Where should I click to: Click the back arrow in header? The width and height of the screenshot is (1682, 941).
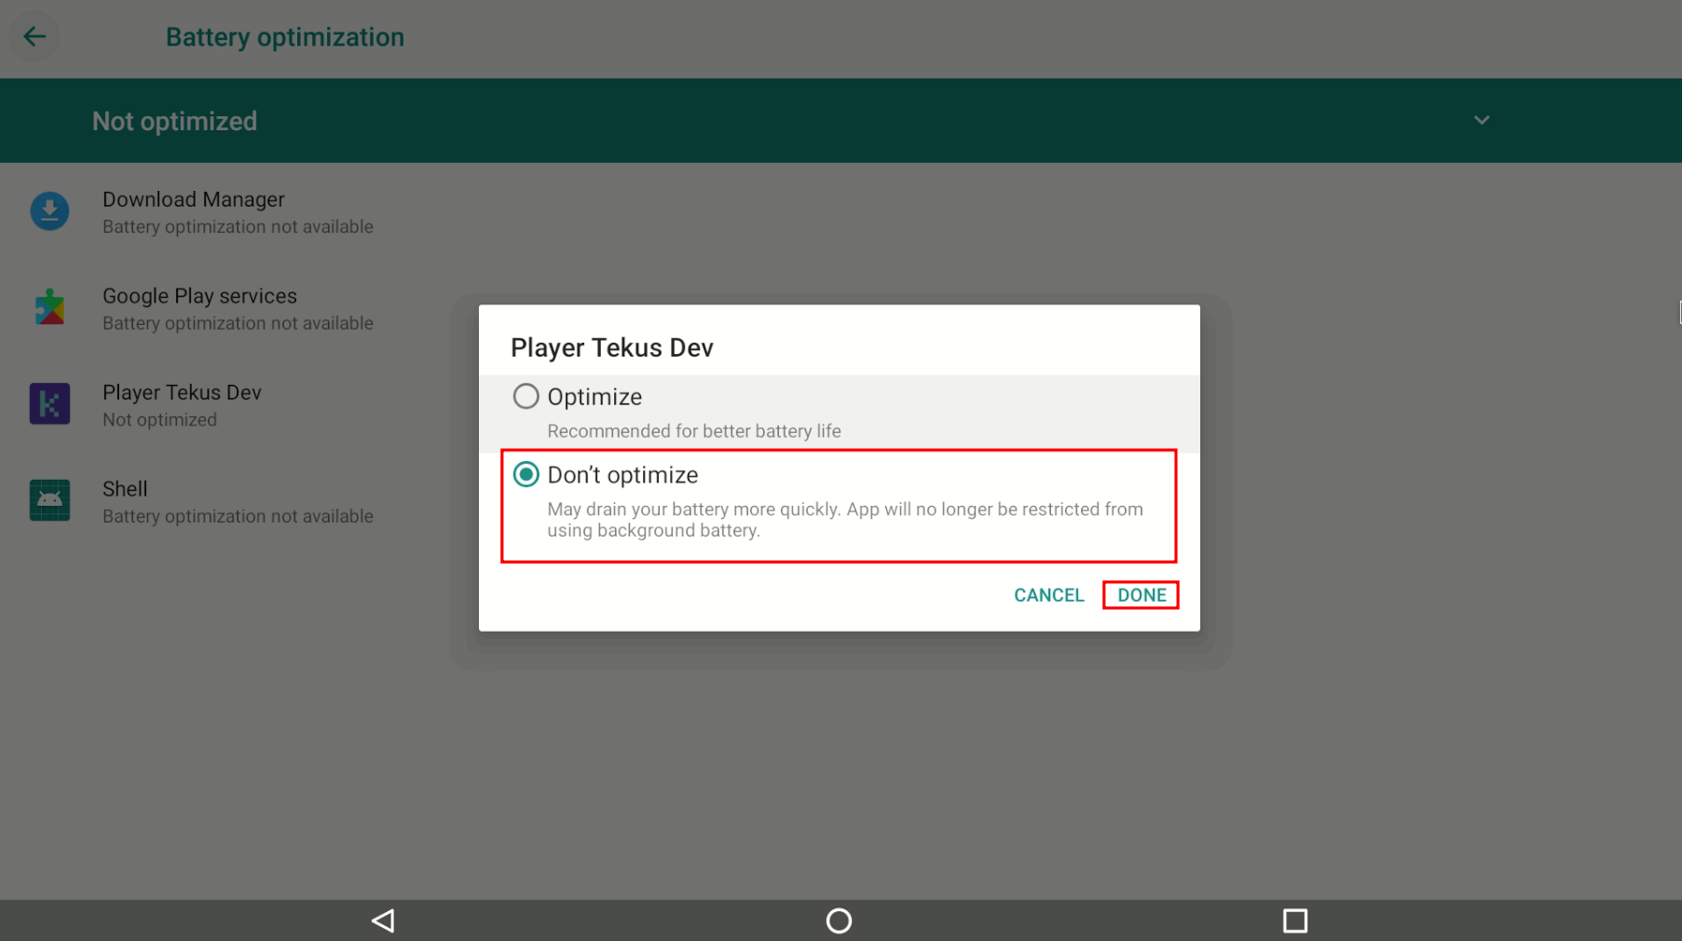[34, 37]
